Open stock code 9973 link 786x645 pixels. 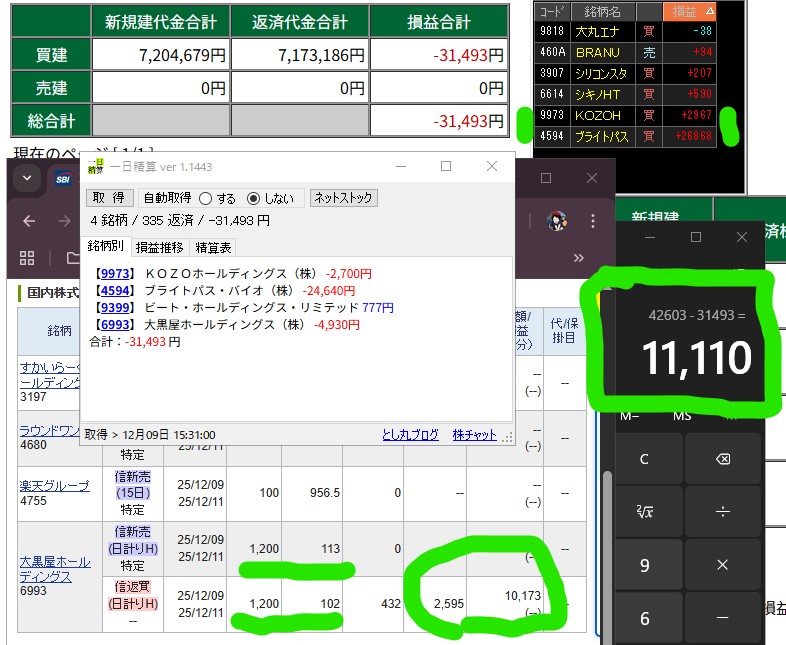pos(112,273)
